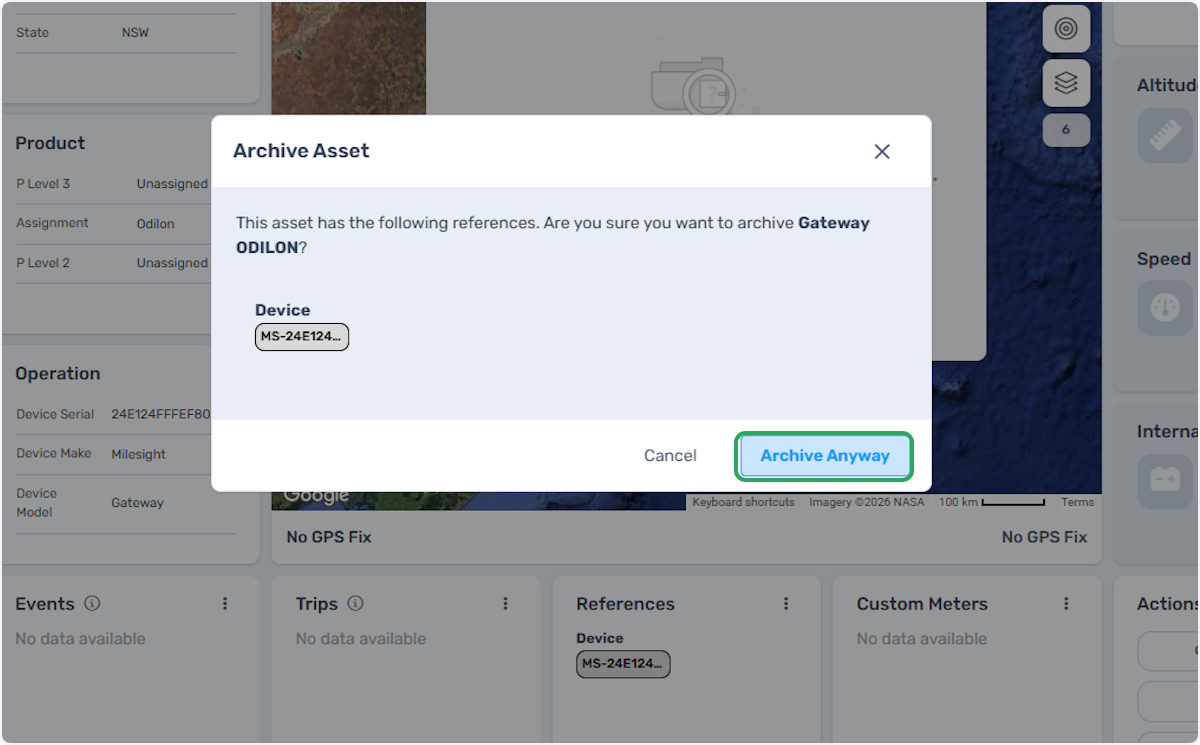The width and height of the screenshot is (1200, 745).
Task: Open the map layers icon
Action: tap(1066, 84)
